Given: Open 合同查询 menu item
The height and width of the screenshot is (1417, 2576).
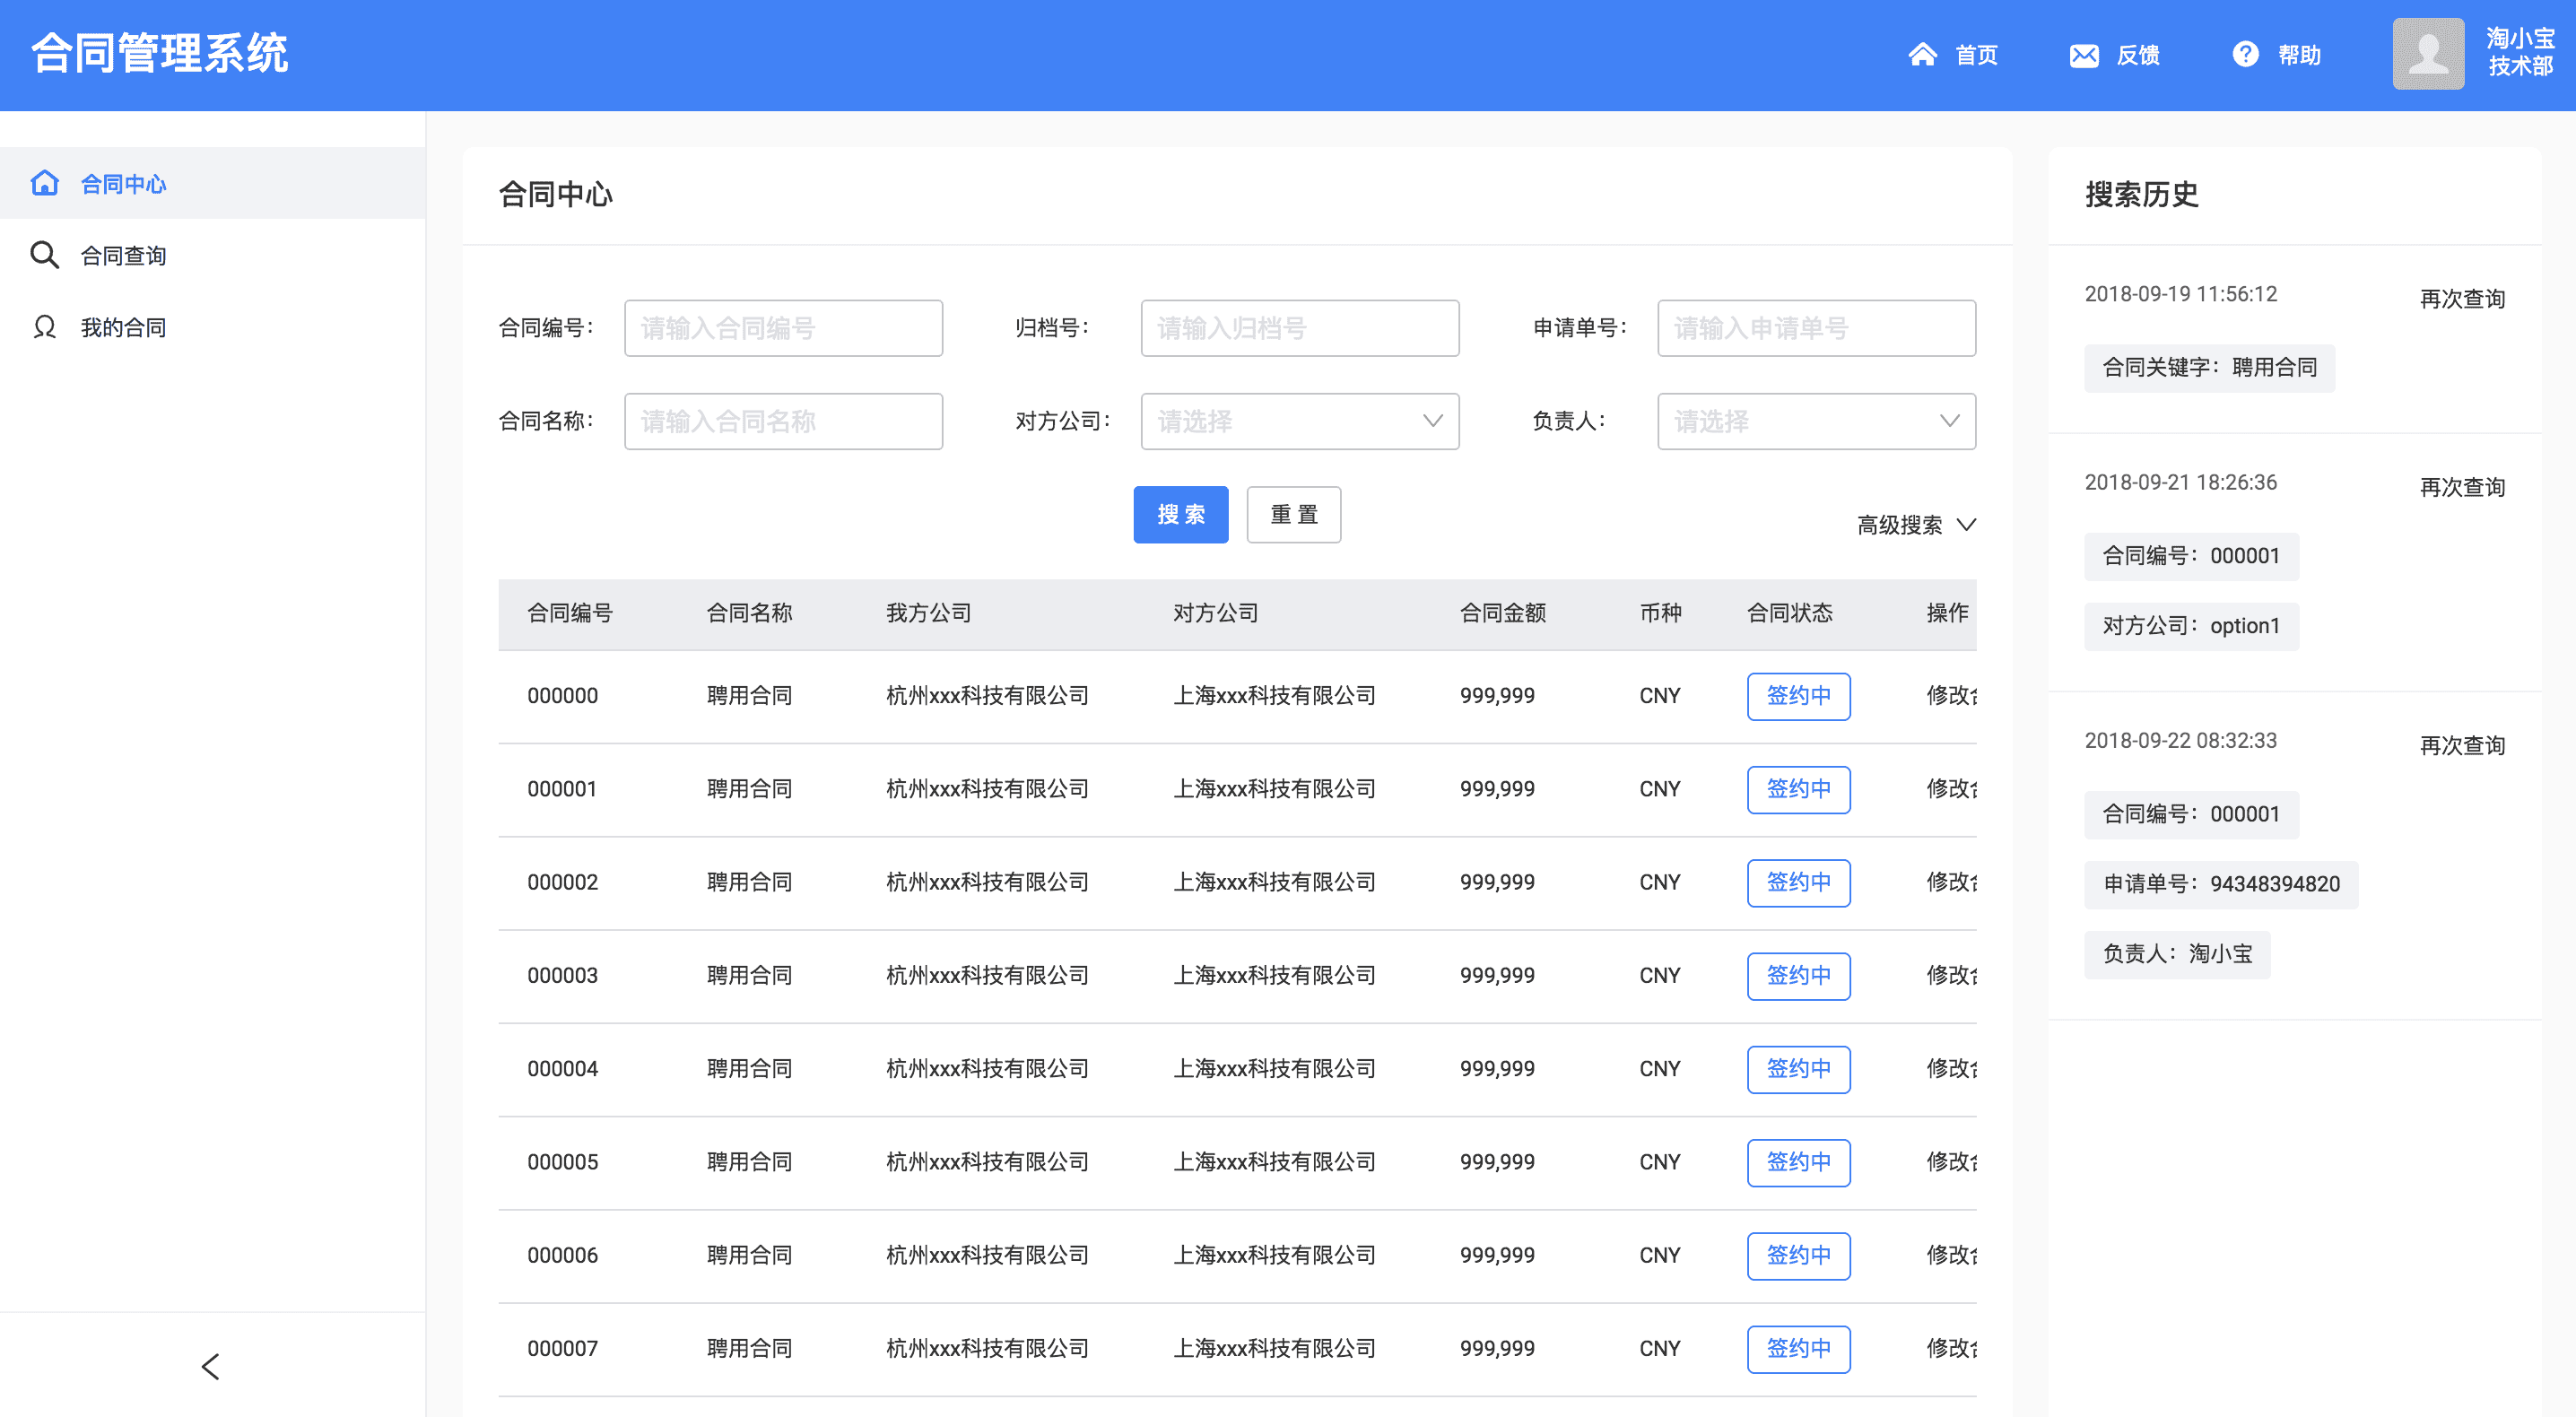Looking at the screenshot, I should click(213, 255).
